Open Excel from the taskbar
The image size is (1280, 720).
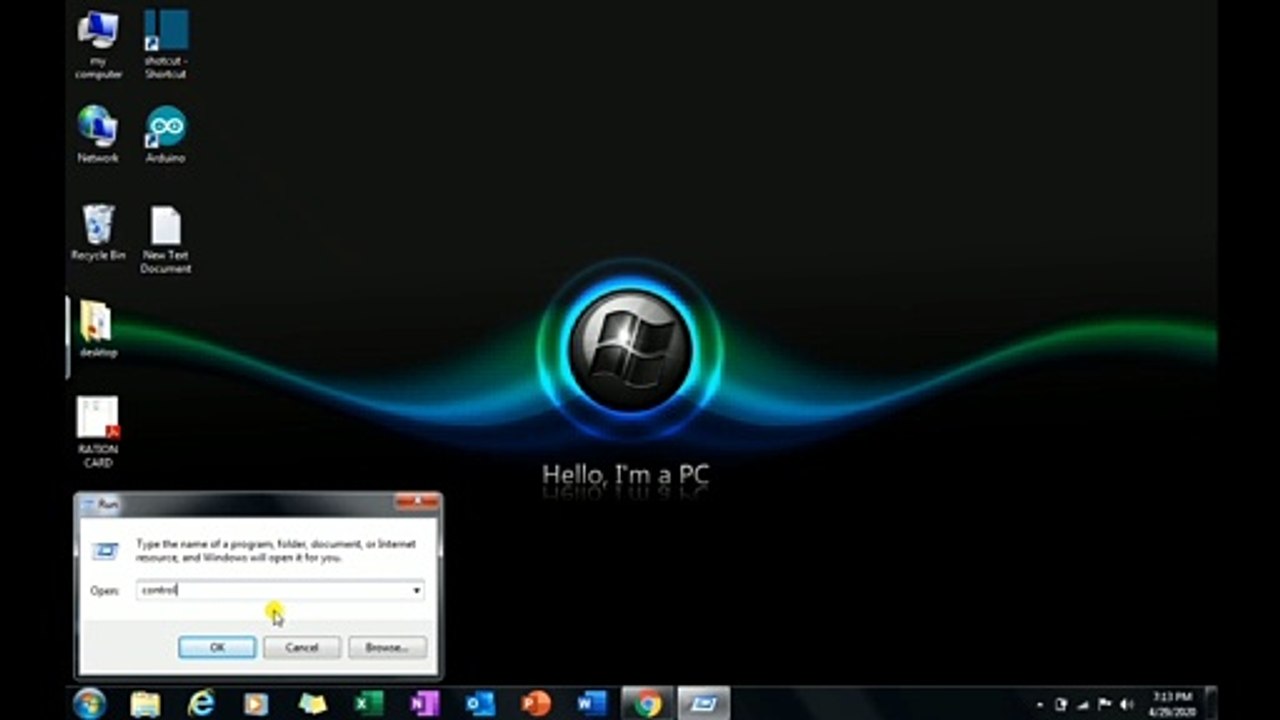pyautogui.click(x=369, y=703)
